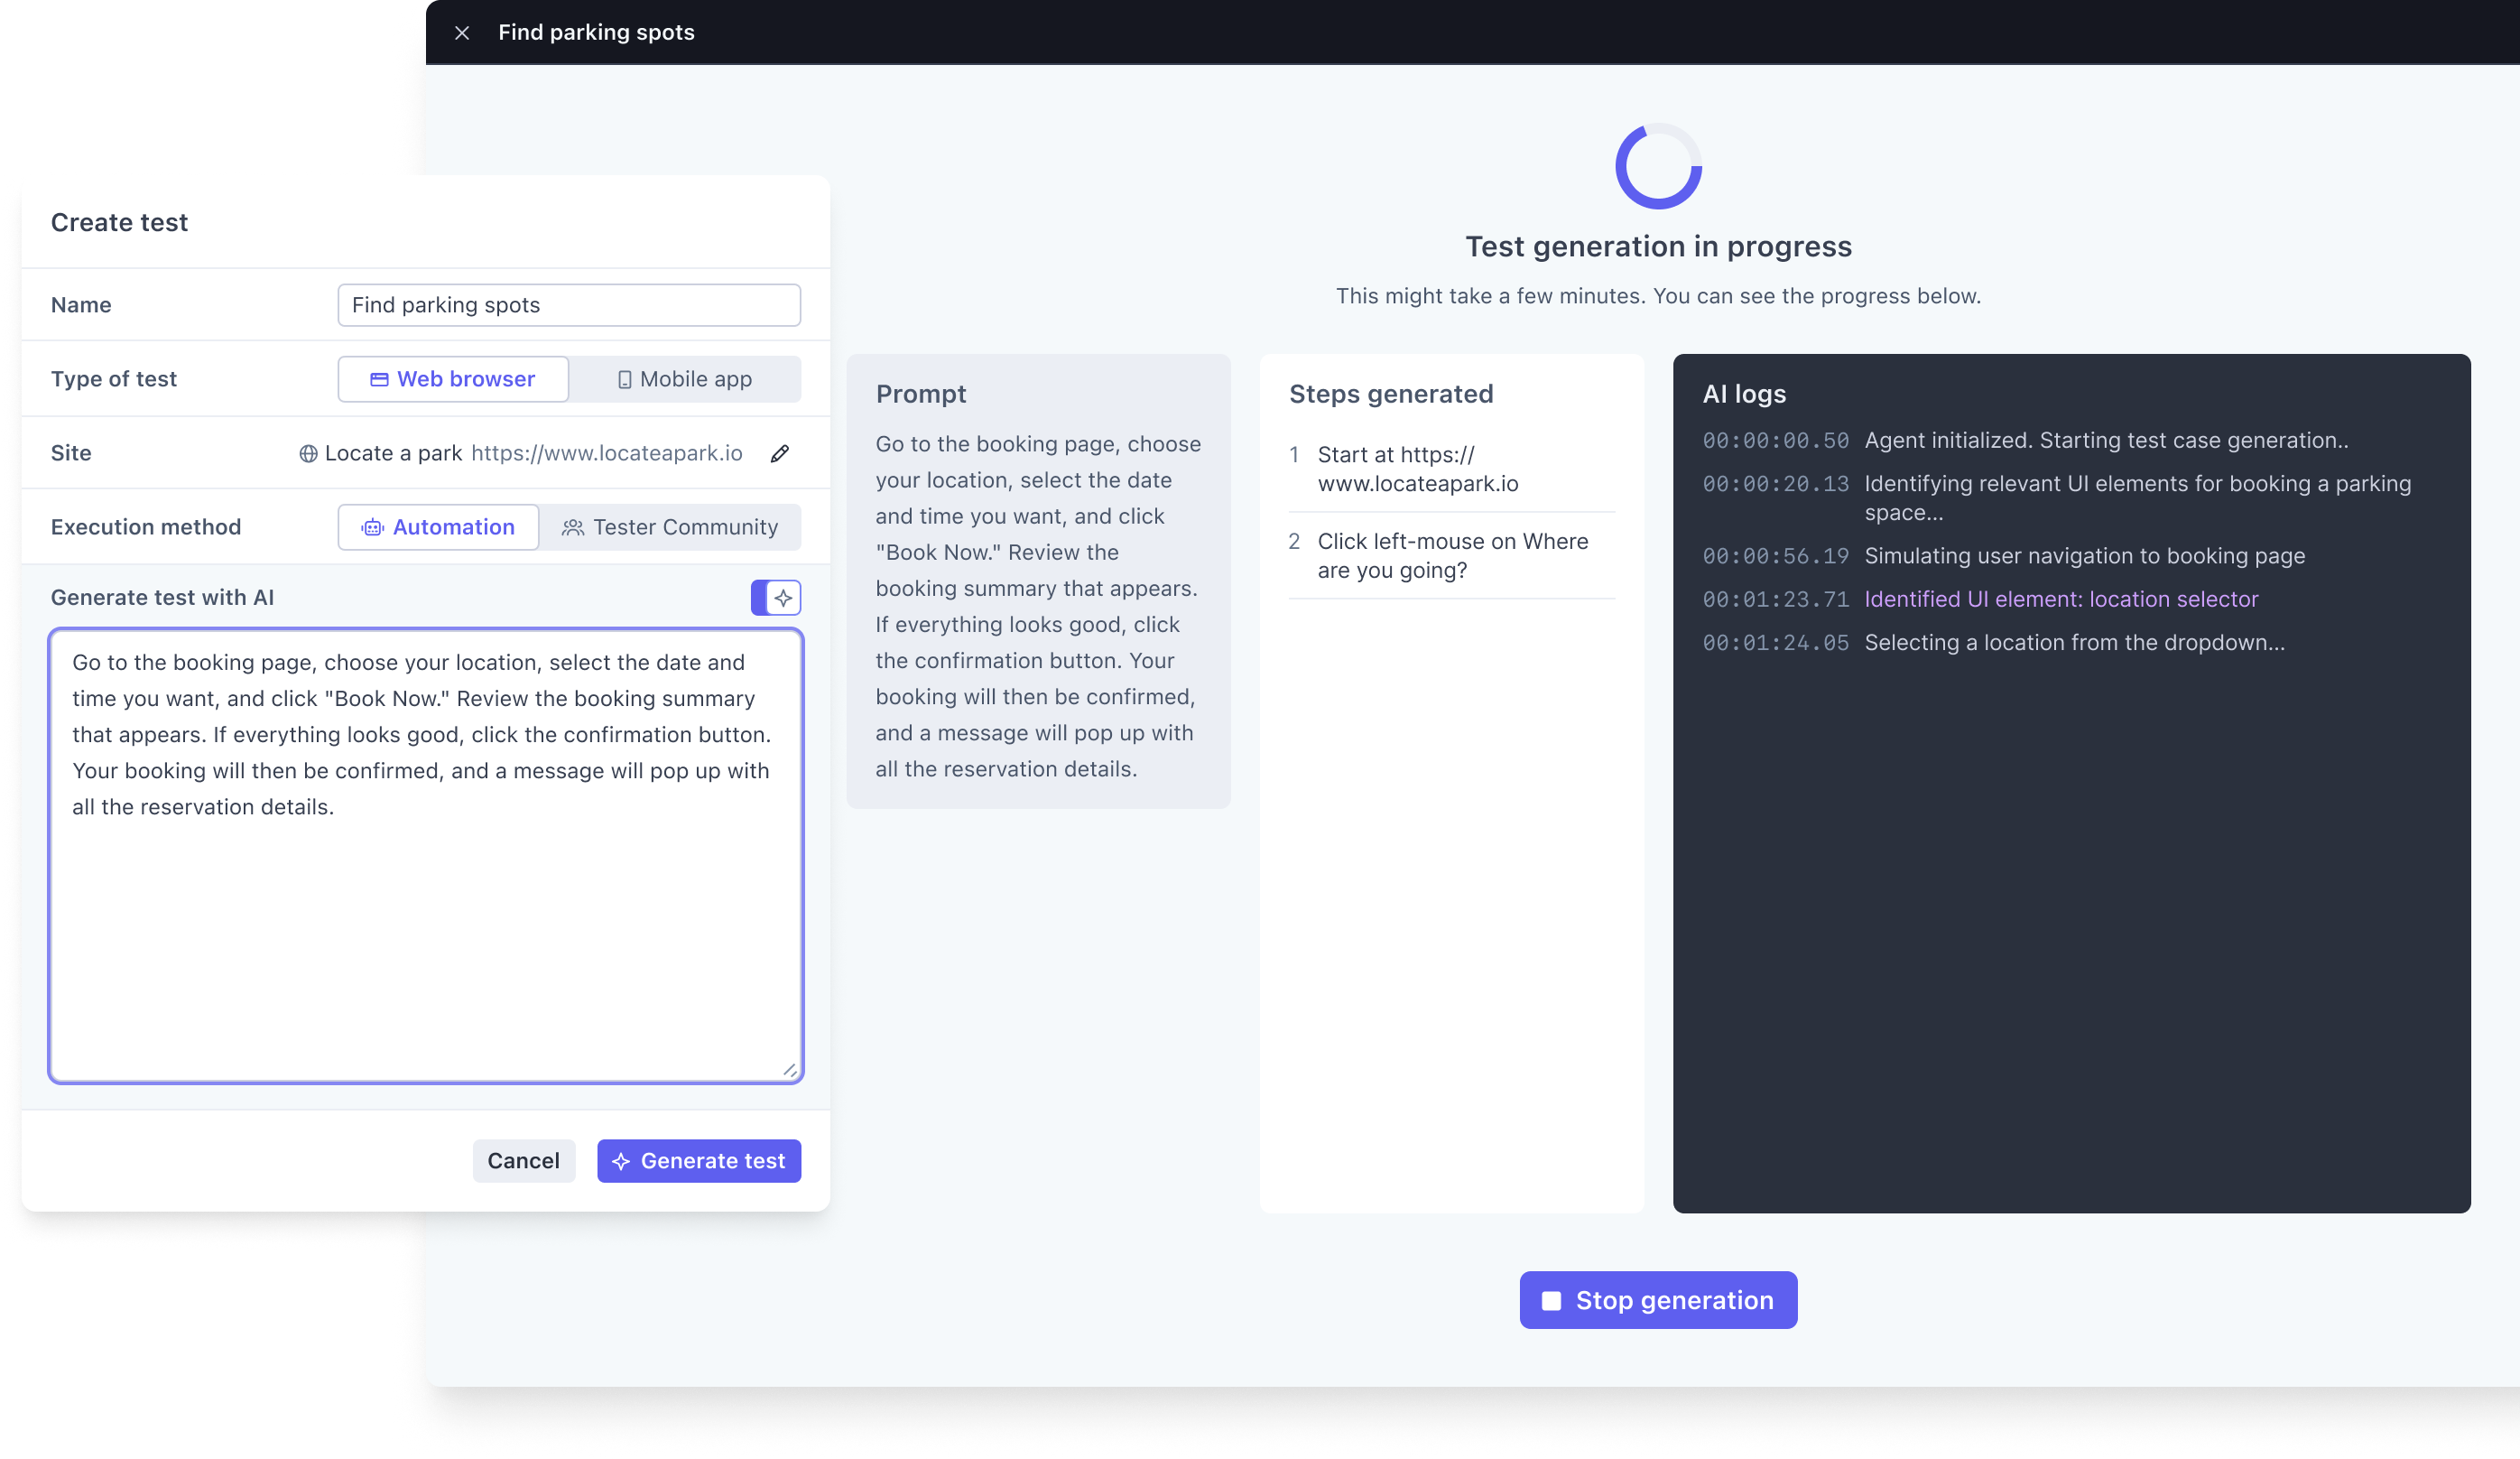This screenshot has height=1459, width=2520.
Task: Select Web browser test type
Action: (x=453, y=379)
